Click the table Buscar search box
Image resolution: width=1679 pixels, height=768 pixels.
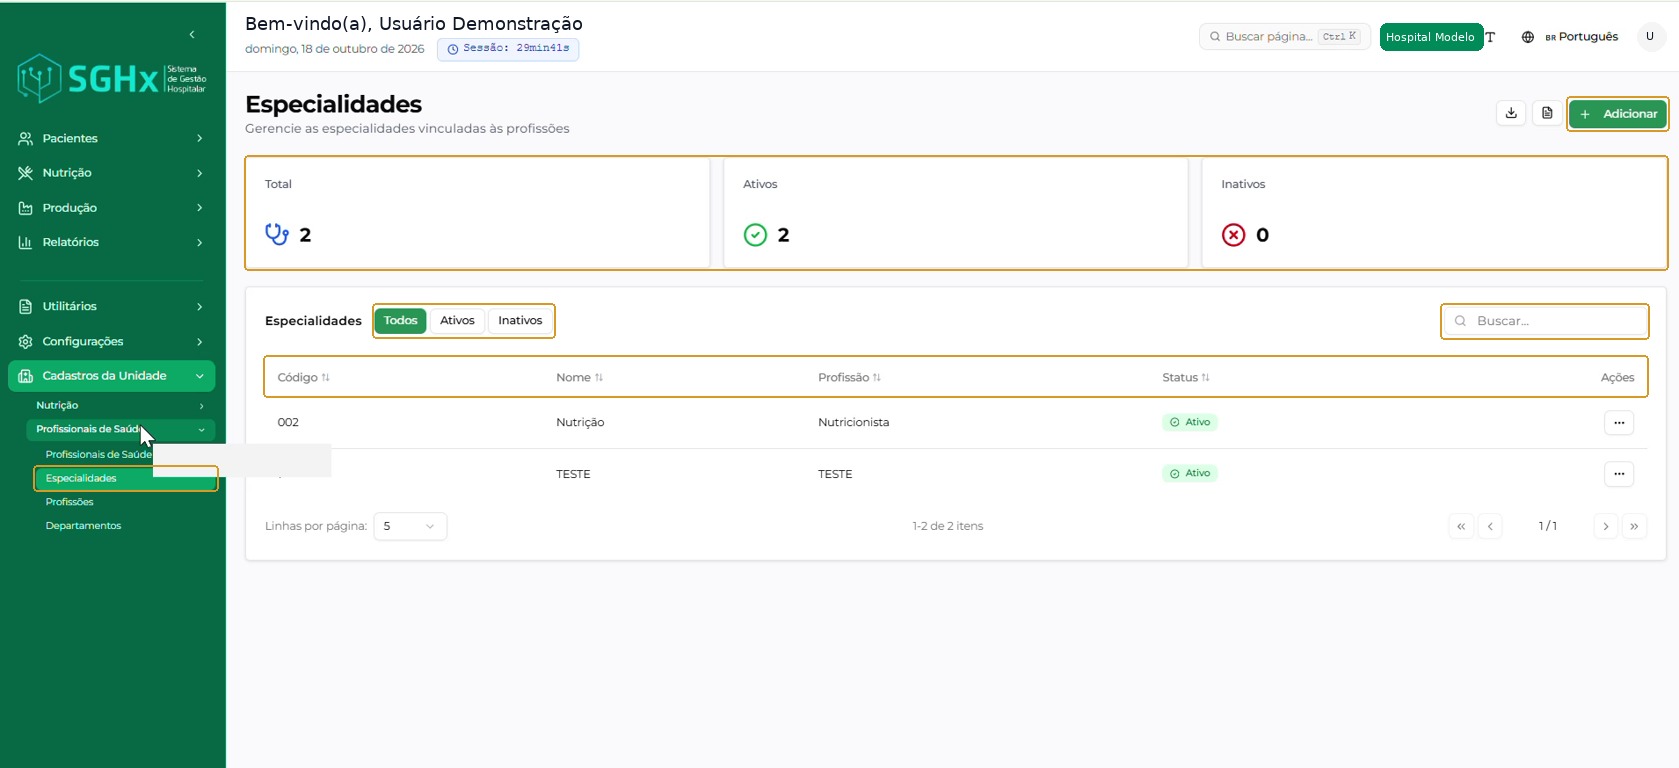click(x=1545, y=321)
